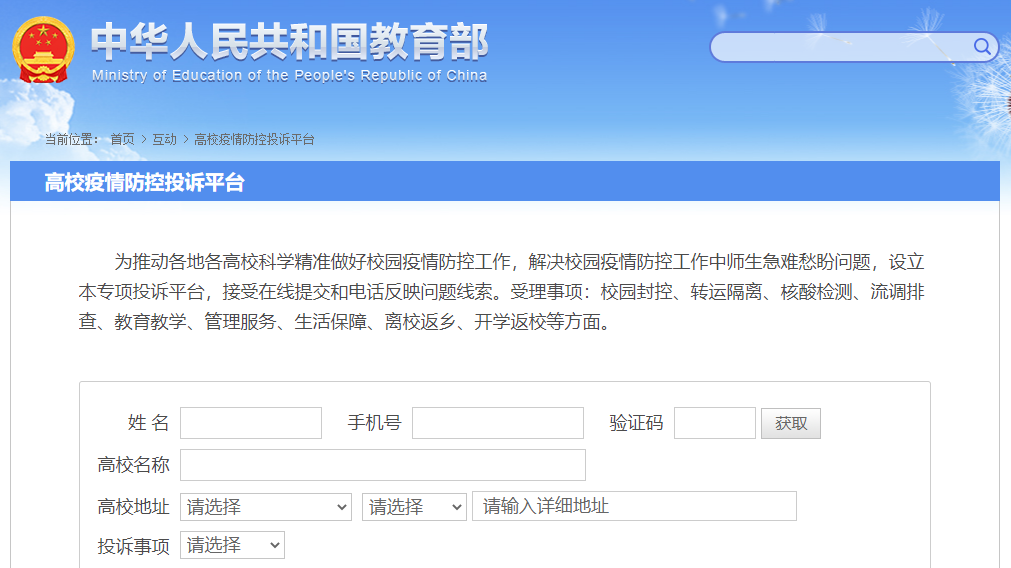Click the Ministry of Education English subtitle
The image size is (1011, 568).
tap(290, 76)
